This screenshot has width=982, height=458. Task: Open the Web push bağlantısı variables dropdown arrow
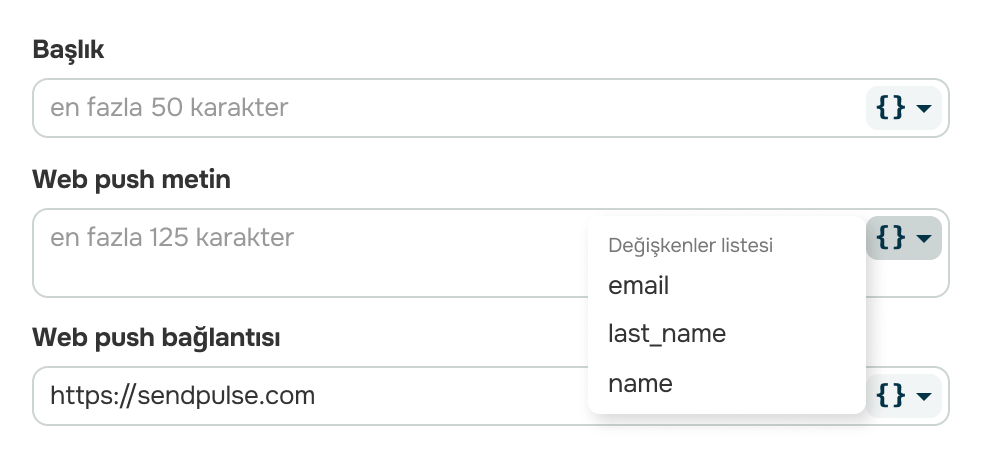coord(924,396)
